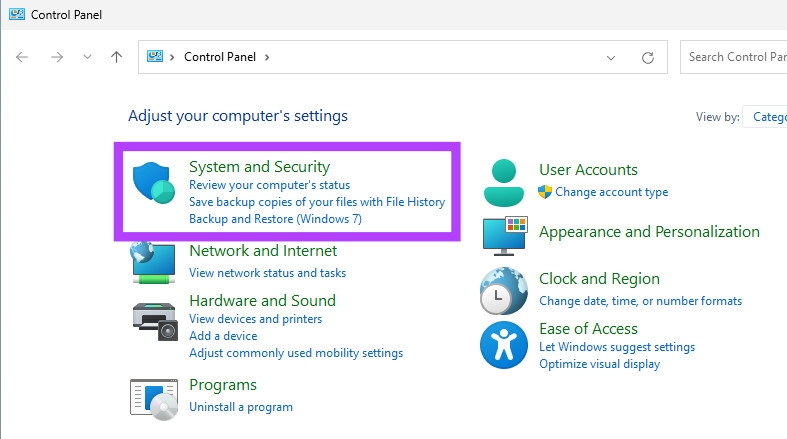
Task: Open Backup and Restore (Windows 7)
Action: pyautogui.click(x=276, y=219)
